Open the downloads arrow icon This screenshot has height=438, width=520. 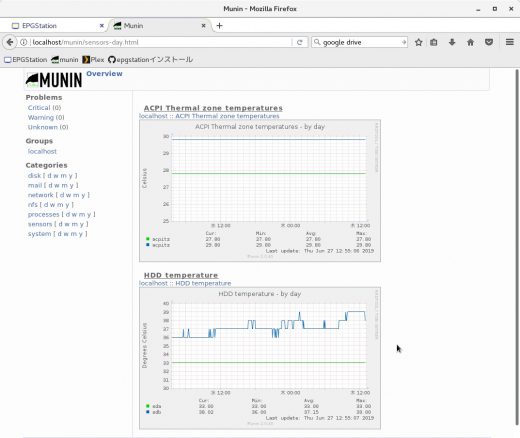pyautogui.click(x=452, y=42)
